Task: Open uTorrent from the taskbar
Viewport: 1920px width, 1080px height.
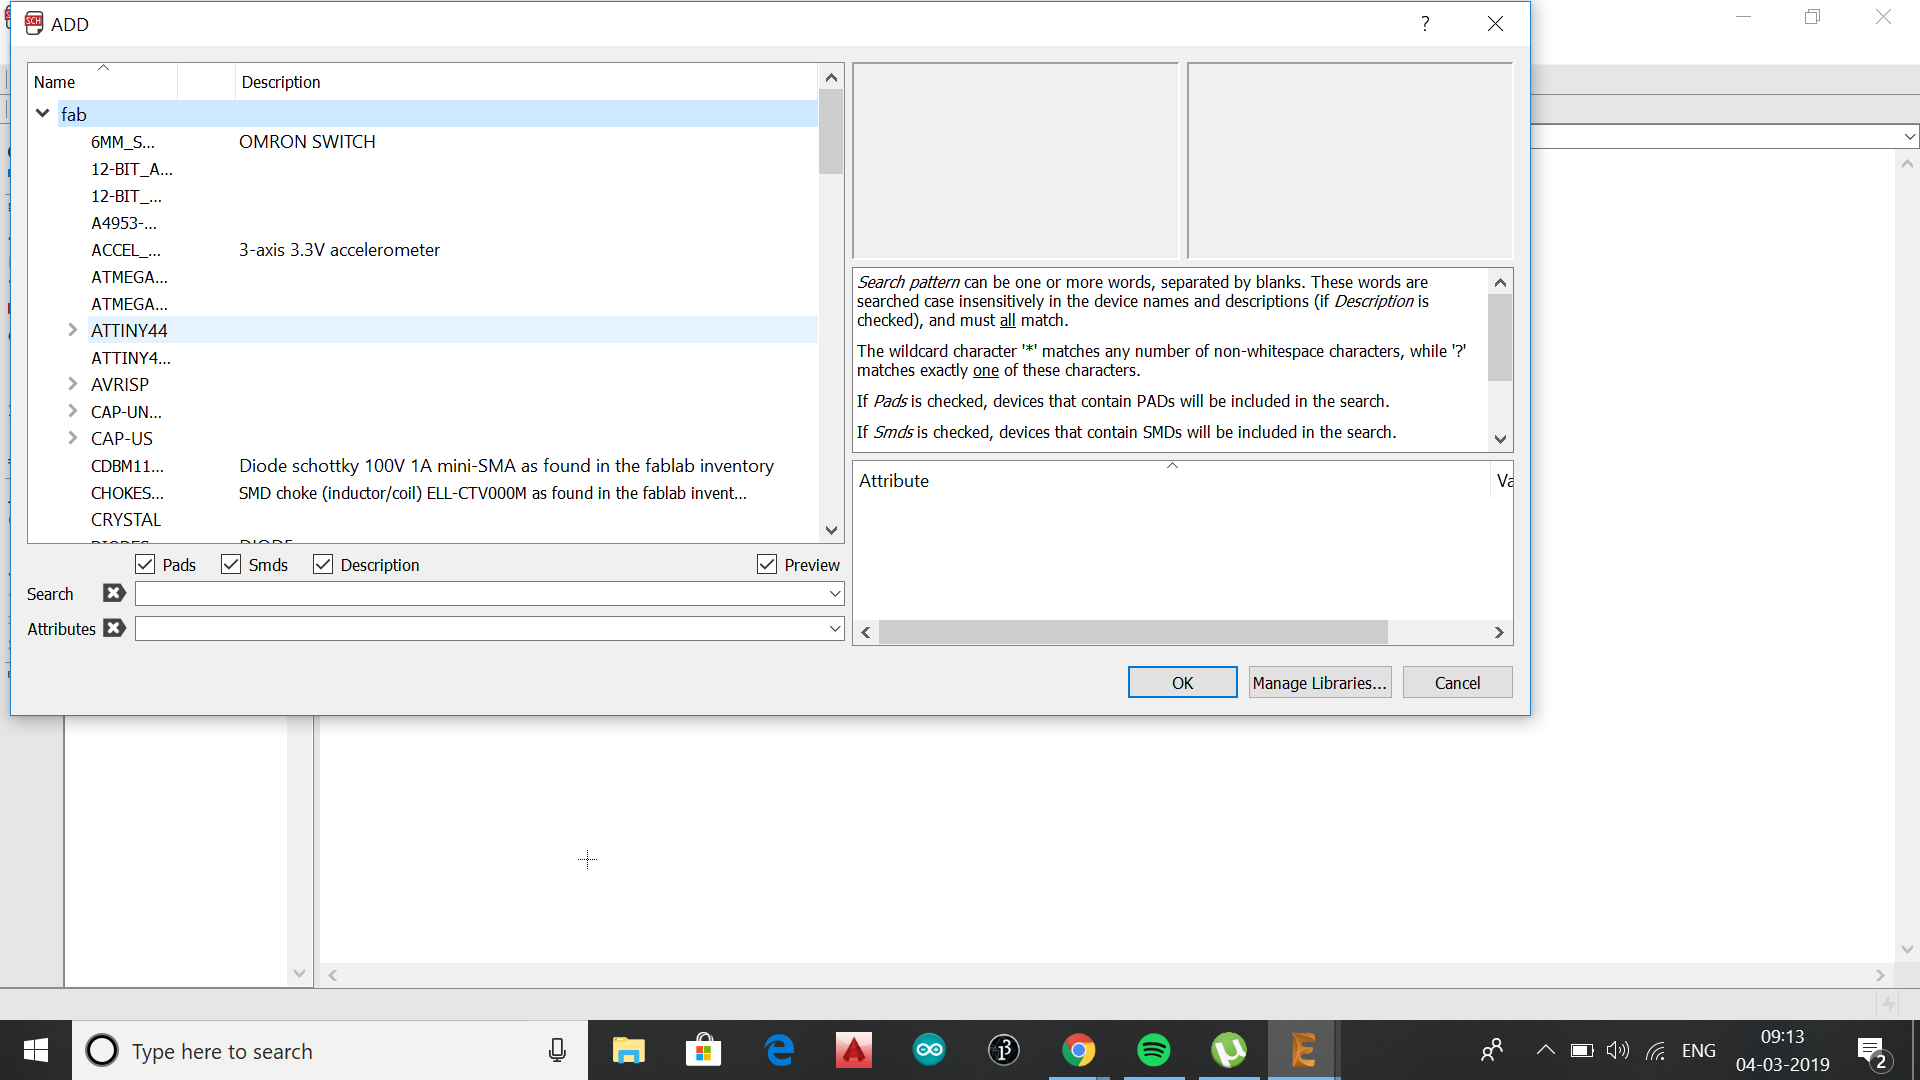Action: [1228, 1050]
